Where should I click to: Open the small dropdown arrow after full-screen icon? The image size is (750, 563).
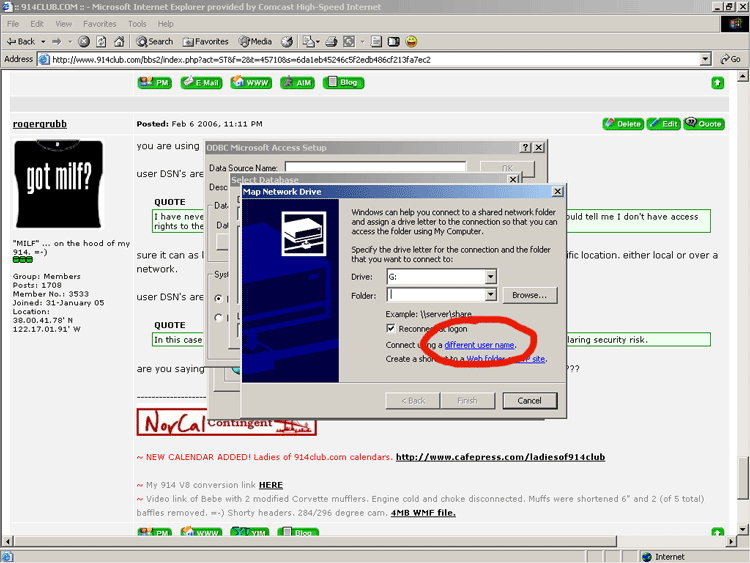coord(362,42)
